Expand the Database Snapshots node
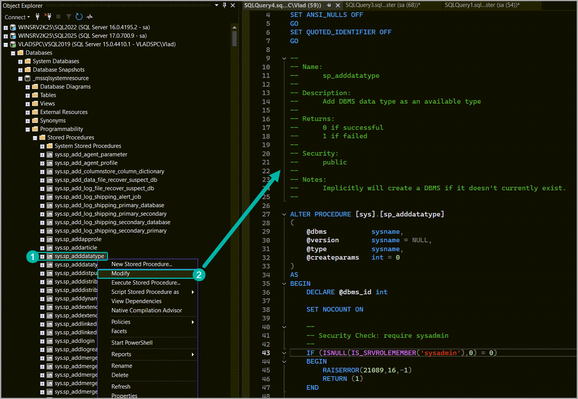578x399 pixels. (x=20, y=70)
